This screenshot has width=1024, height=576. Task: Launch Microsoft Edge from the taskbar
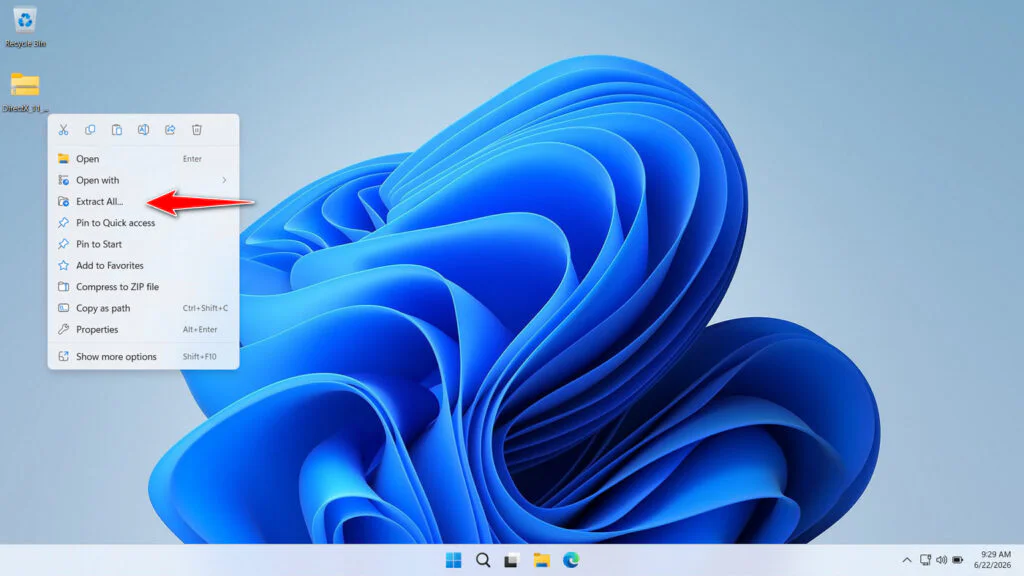tap(571, 560)
